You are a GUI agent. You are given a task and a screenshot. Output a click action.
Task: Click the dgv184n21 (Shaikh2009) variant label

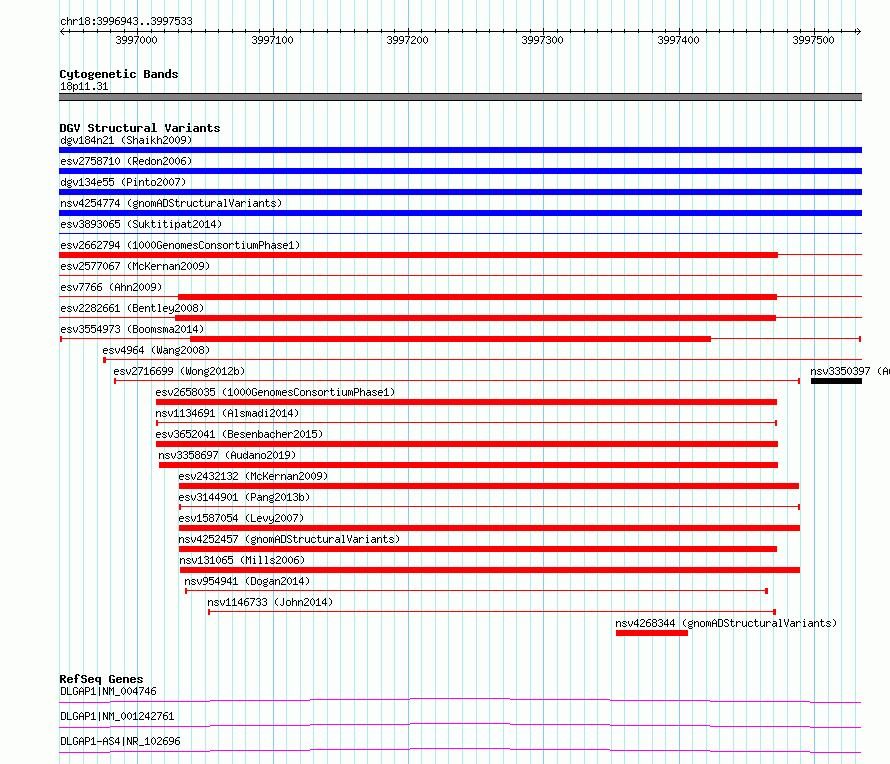[x=126, y=140]
